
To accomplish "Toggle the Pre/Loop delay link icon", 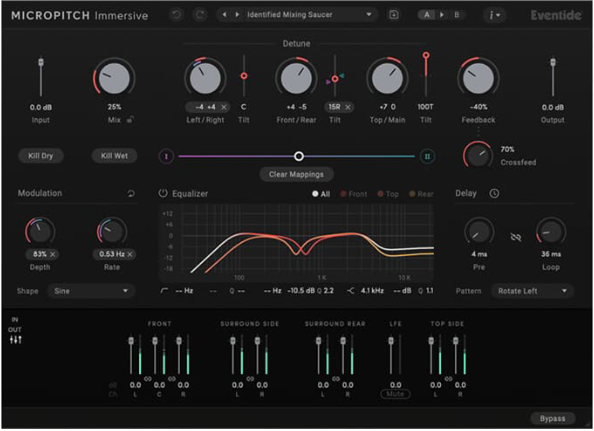I will (x=515, y=237).
